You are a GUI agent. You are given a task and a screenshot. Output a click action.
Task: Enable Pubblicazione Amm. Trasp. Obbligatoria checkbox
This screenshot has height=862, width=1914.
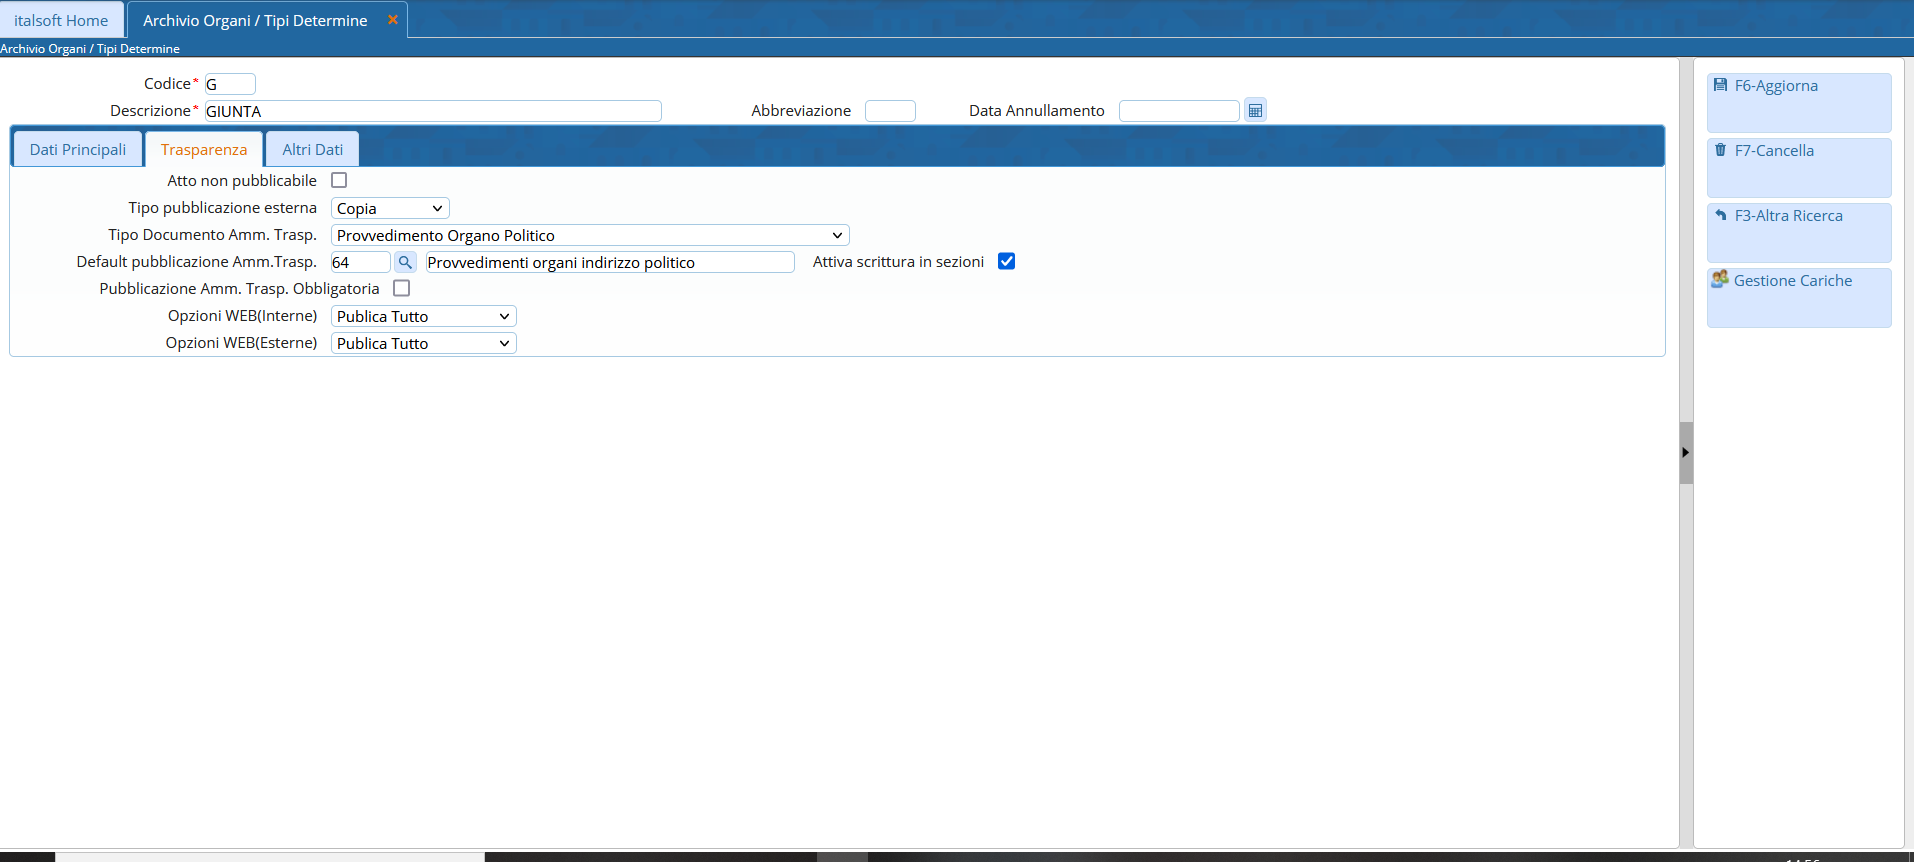click(401, 288)
